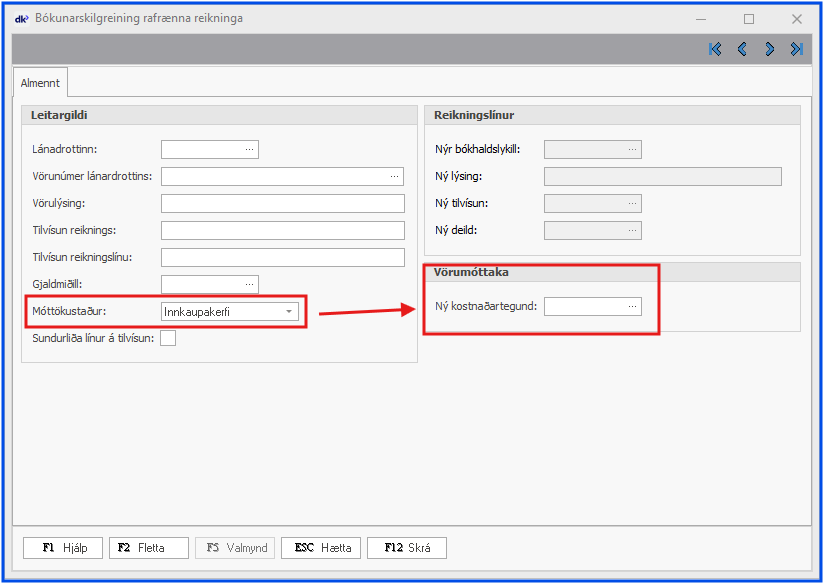Go to the first record arrow

(715, 49)
